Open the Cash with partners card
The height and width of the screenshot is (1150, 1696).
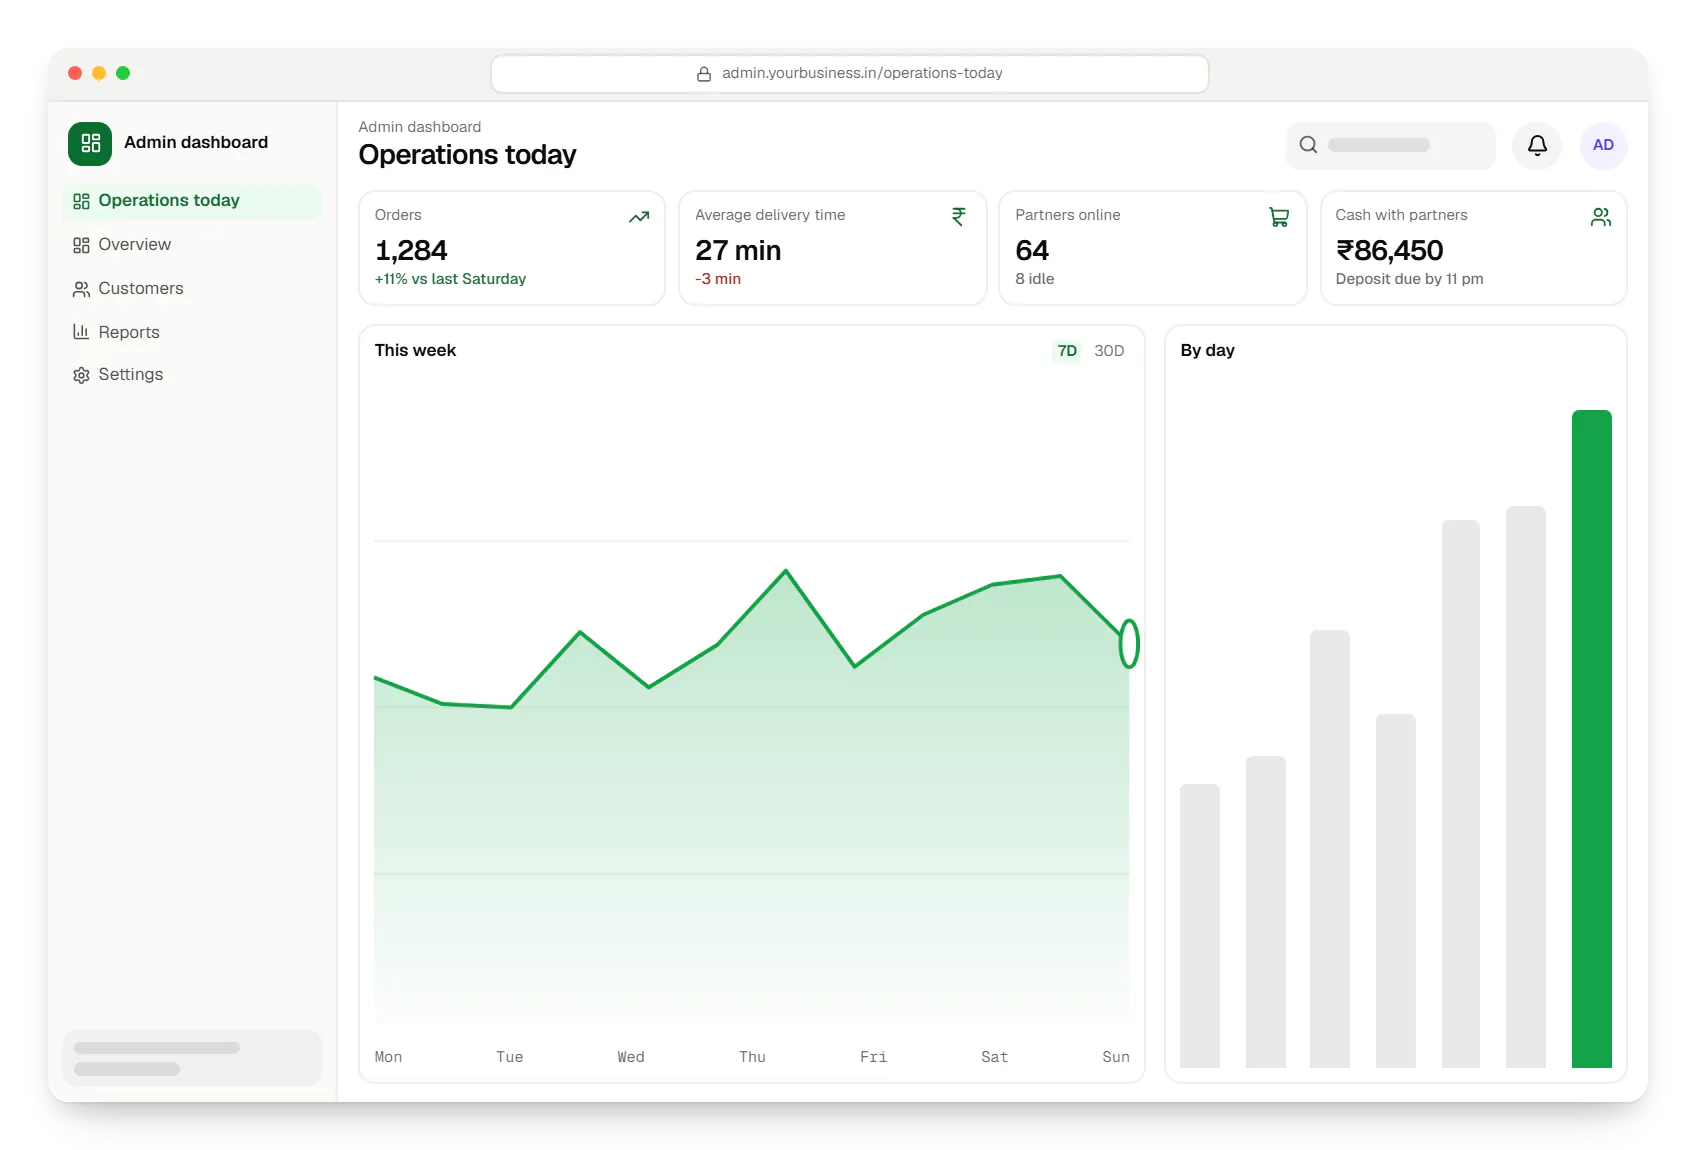tap(1474, 248)
